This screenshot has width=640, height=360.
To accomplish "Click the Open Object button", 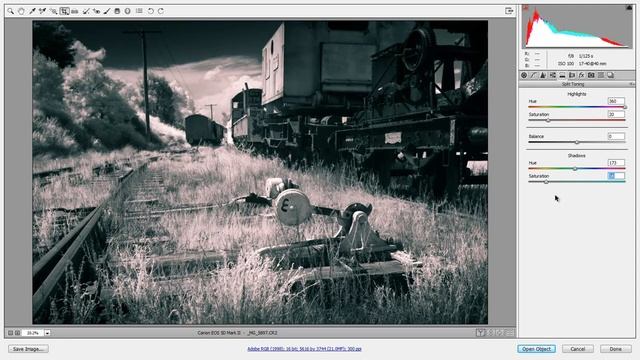I will point(536,349).
